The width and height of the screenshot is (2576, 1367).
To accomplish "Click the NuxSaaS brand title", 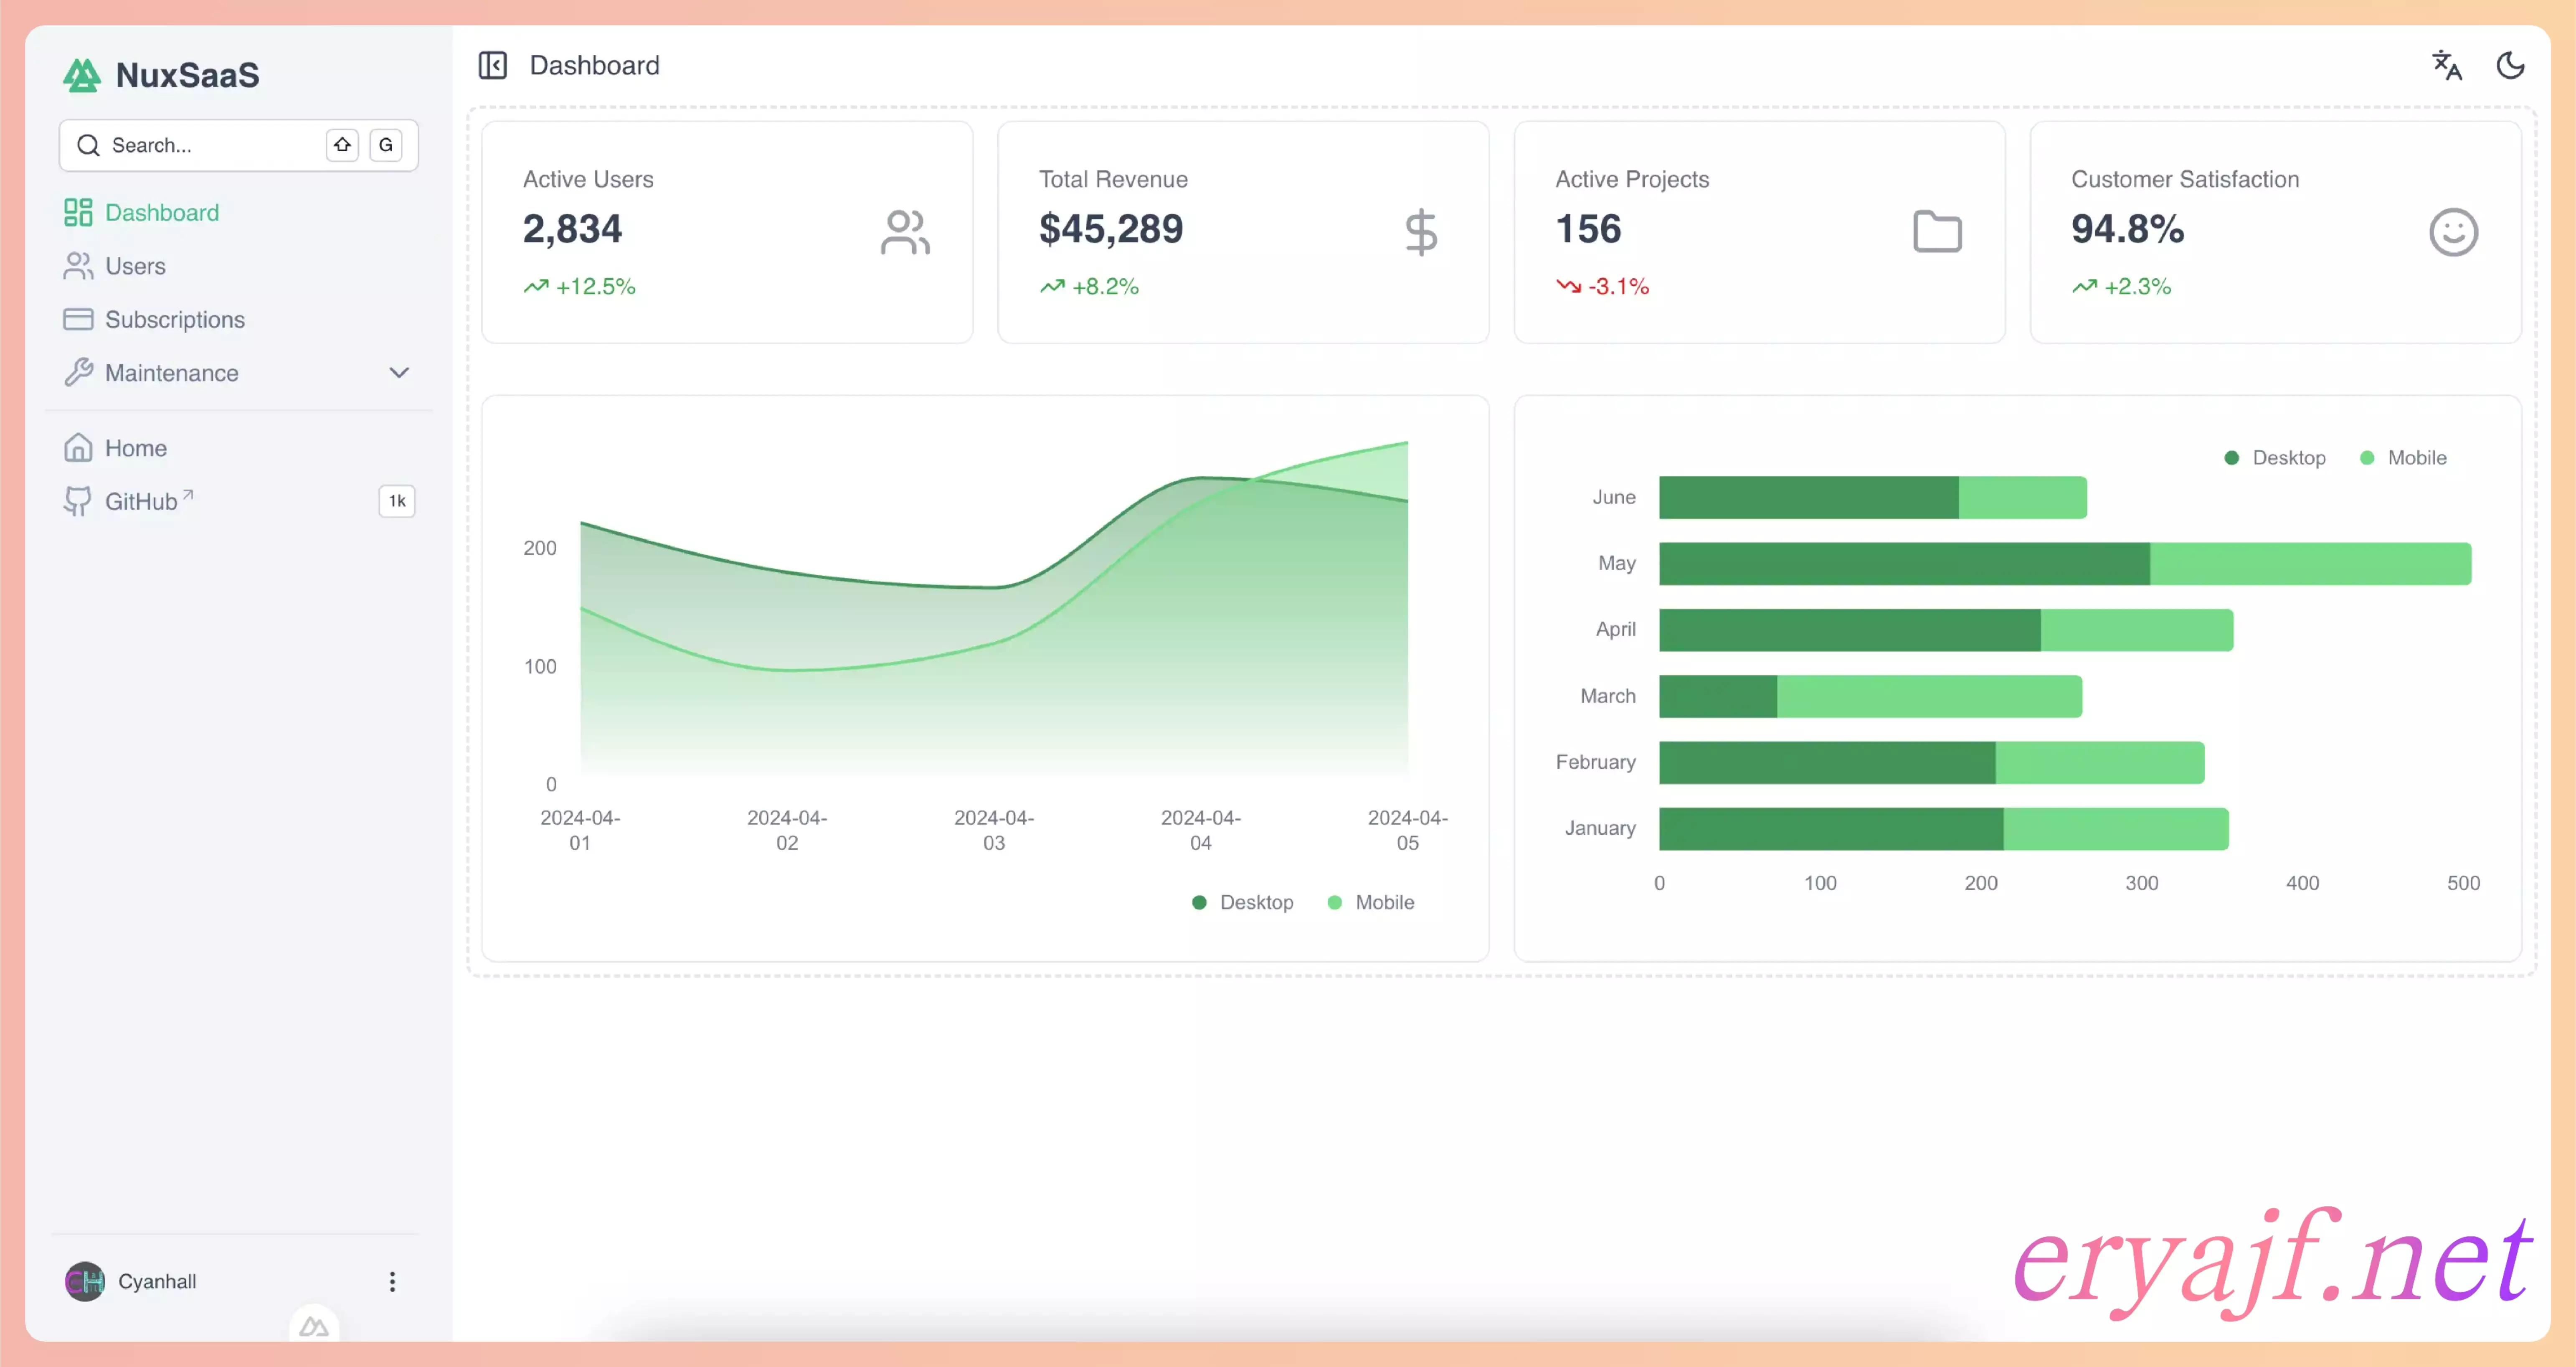I will (187, 75).
